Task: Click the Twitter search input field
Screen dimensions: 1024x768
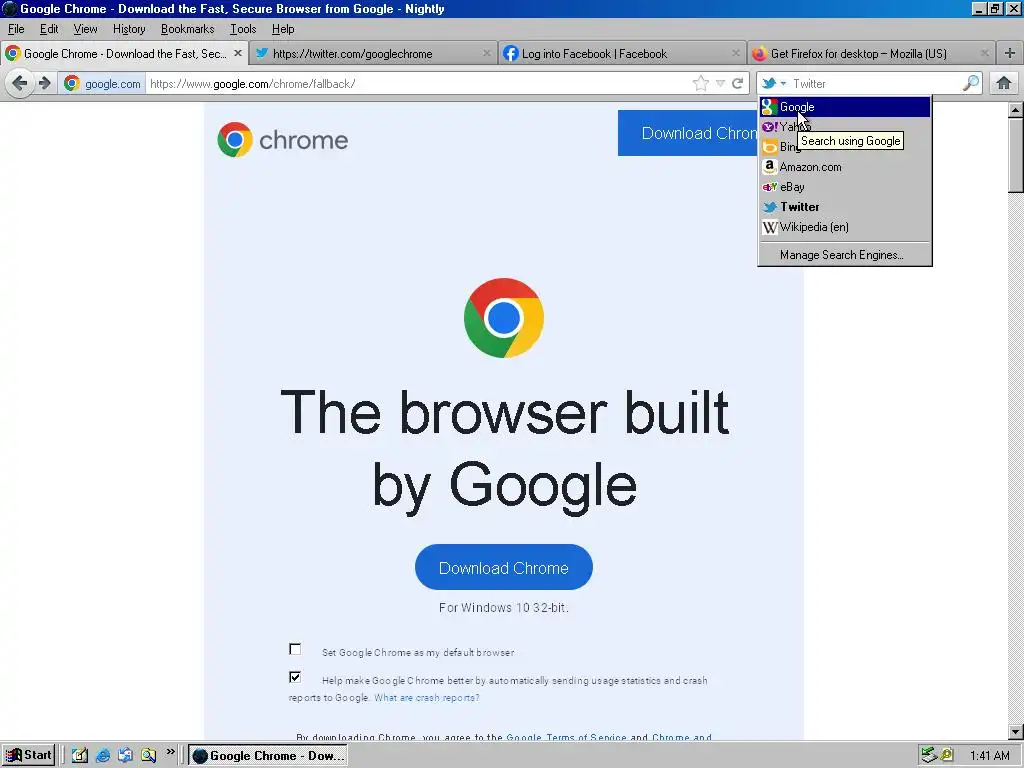Action: click(875, 84)
